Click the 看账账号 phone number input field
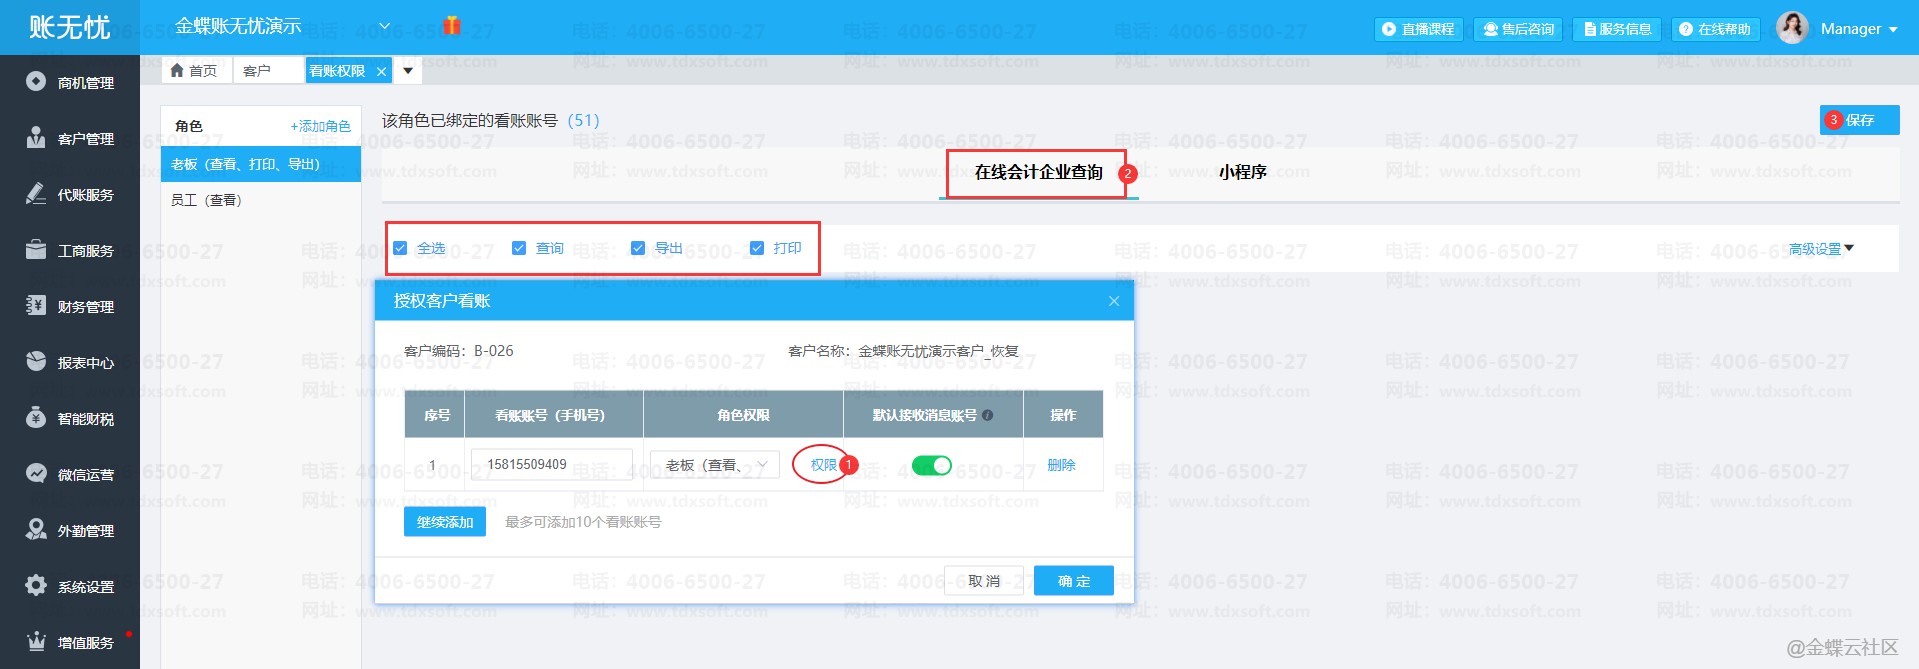This screenshot has height=669, width=1919. coord(551,465)
